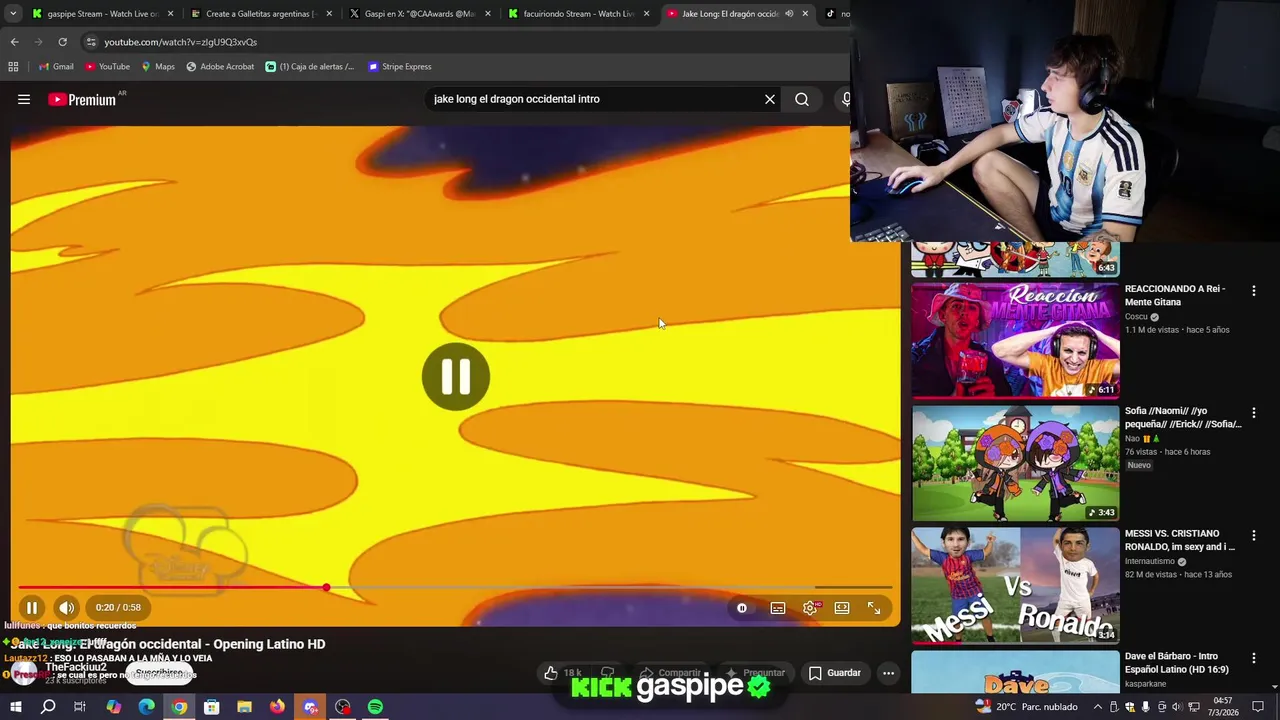Toggle subtitles/CC in the video player
The width and height of the screenshot is (1280, 720).
pos(778,608)
